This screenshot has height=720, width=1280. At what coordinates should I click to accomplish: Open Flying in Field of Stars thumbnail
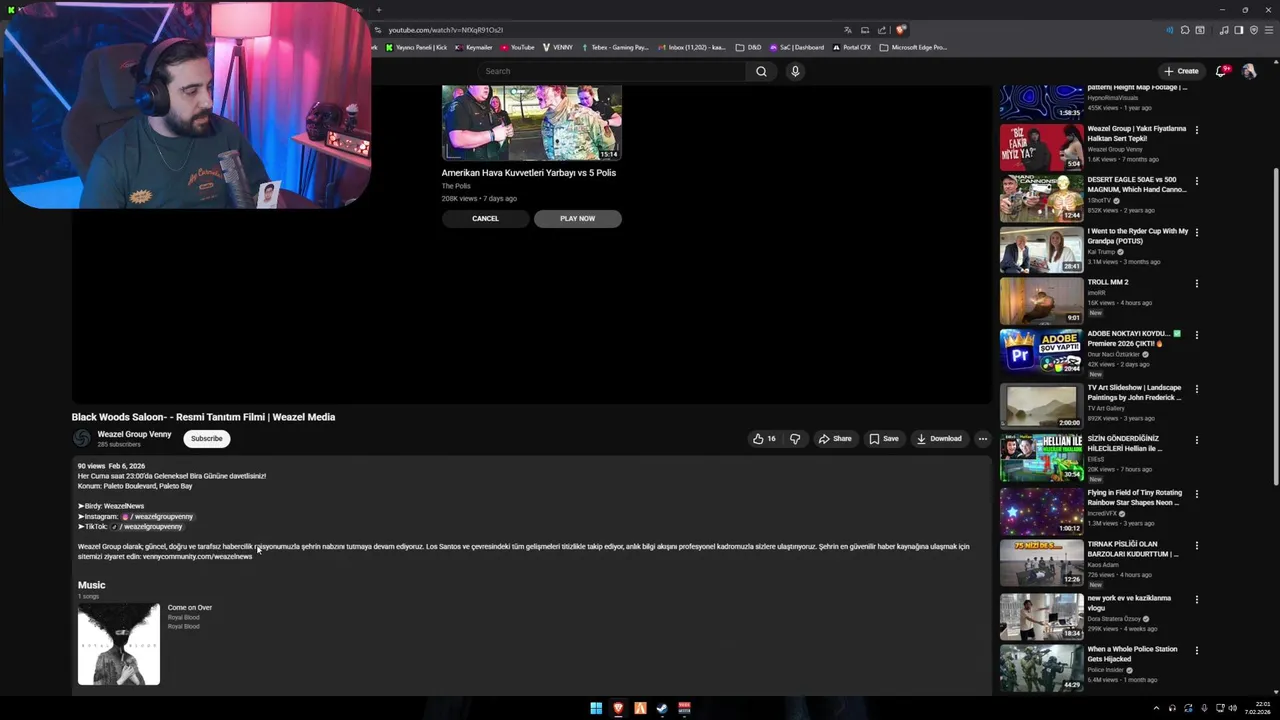(1041, 511)
